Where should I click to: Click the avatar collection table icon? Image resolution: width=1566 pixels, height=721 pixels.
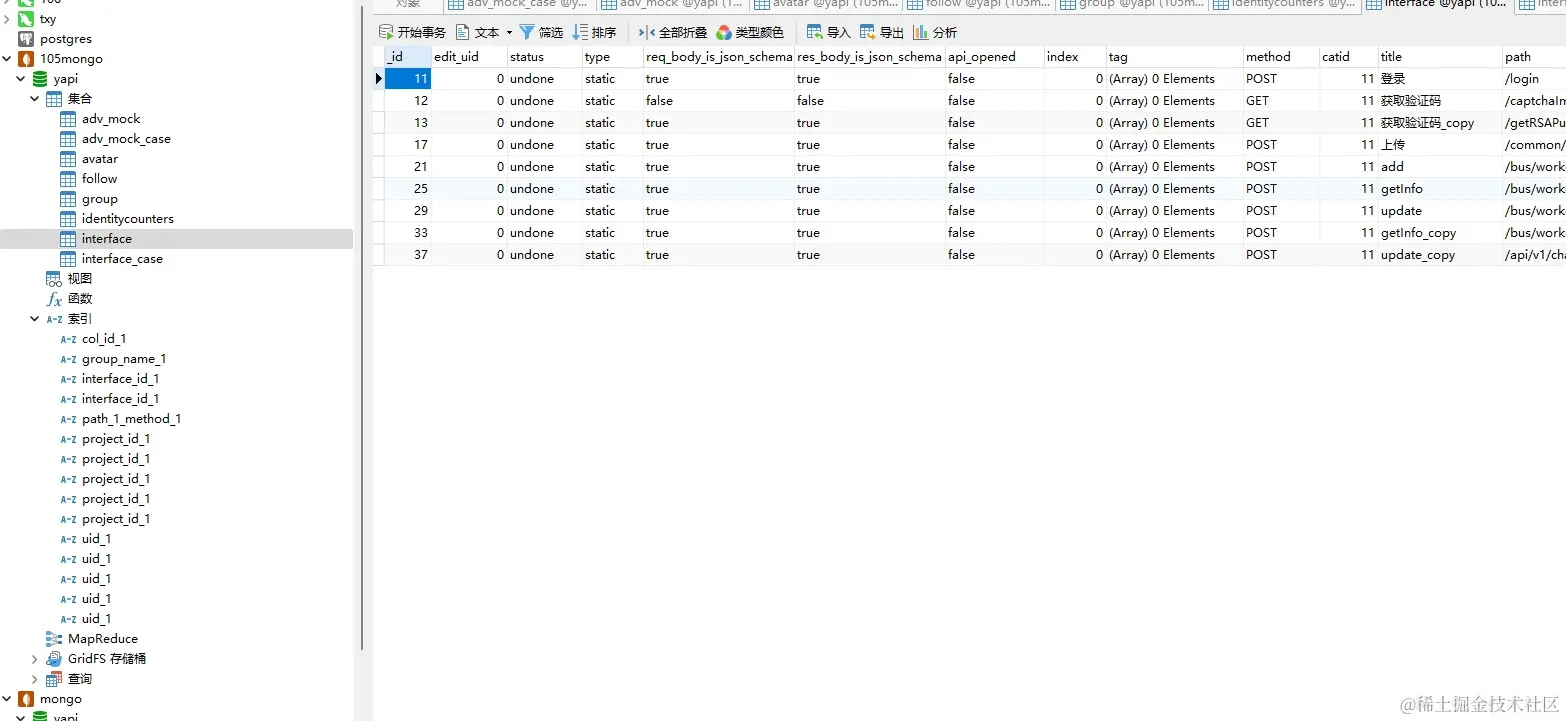(x=68, y=159)
